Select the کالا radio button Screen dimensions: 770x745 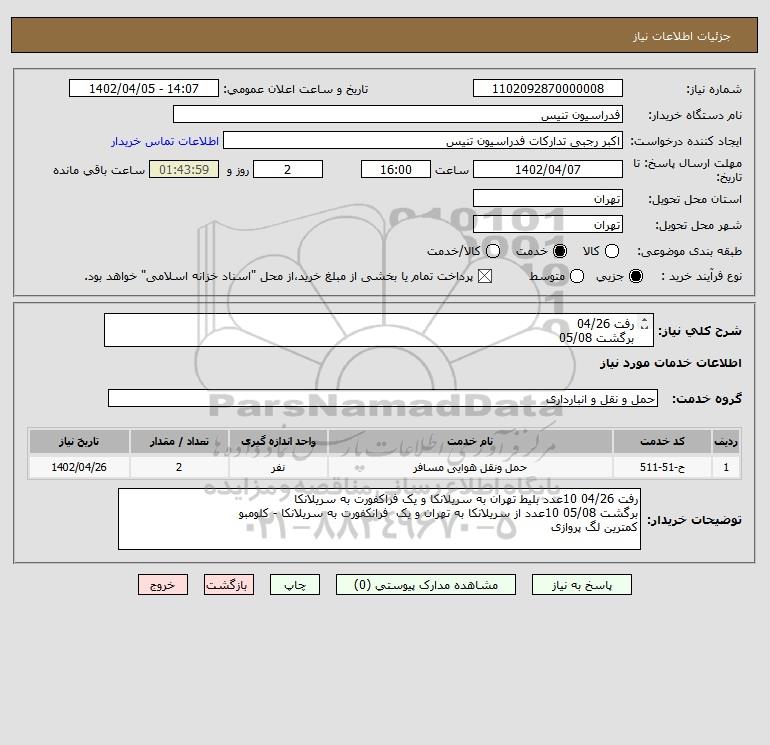[611, 251]
